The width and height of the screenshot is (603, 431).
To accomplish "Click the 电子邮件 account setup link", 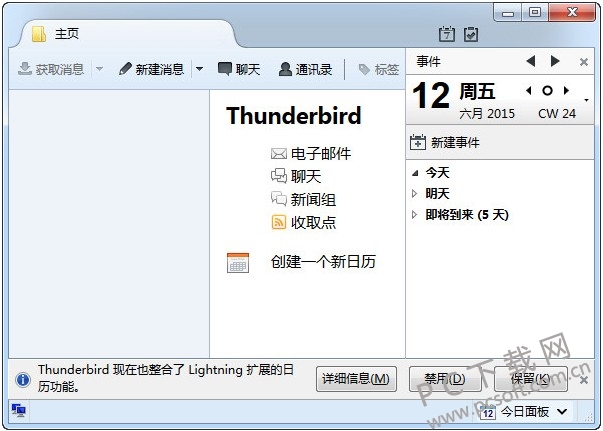I will (311, 154).
